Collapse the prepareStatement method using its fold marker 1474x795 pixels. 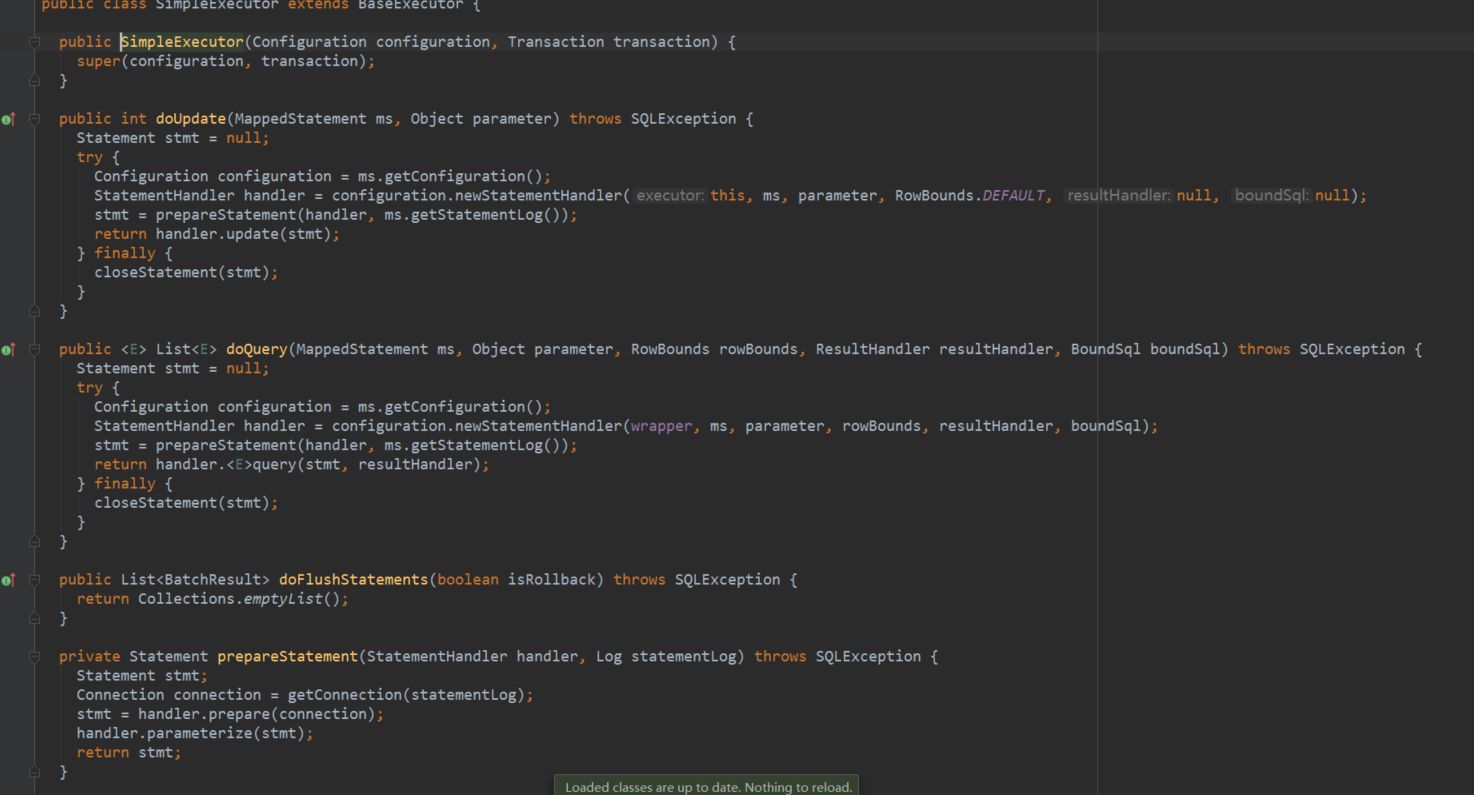[x=34, y=657]
